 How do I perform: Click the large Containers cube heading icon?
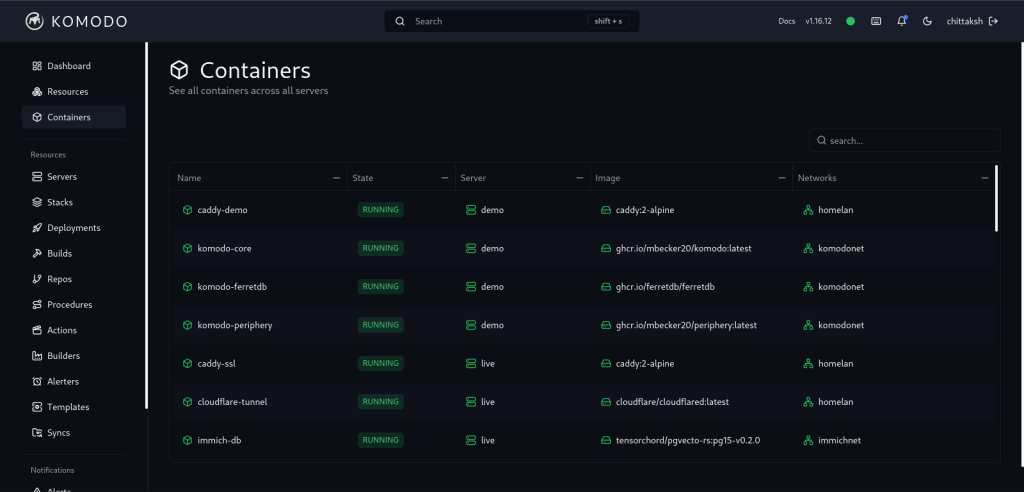tap(179, 70)
